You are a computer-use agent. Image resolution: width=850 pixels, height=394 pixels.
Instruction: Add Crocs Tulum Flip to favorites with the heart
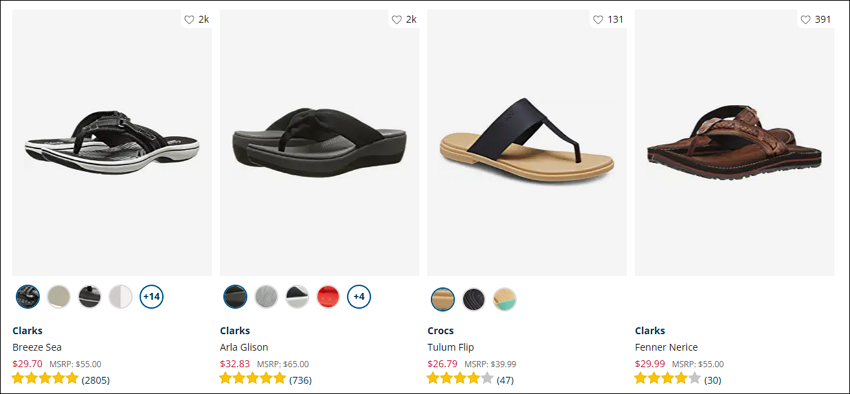598,20
